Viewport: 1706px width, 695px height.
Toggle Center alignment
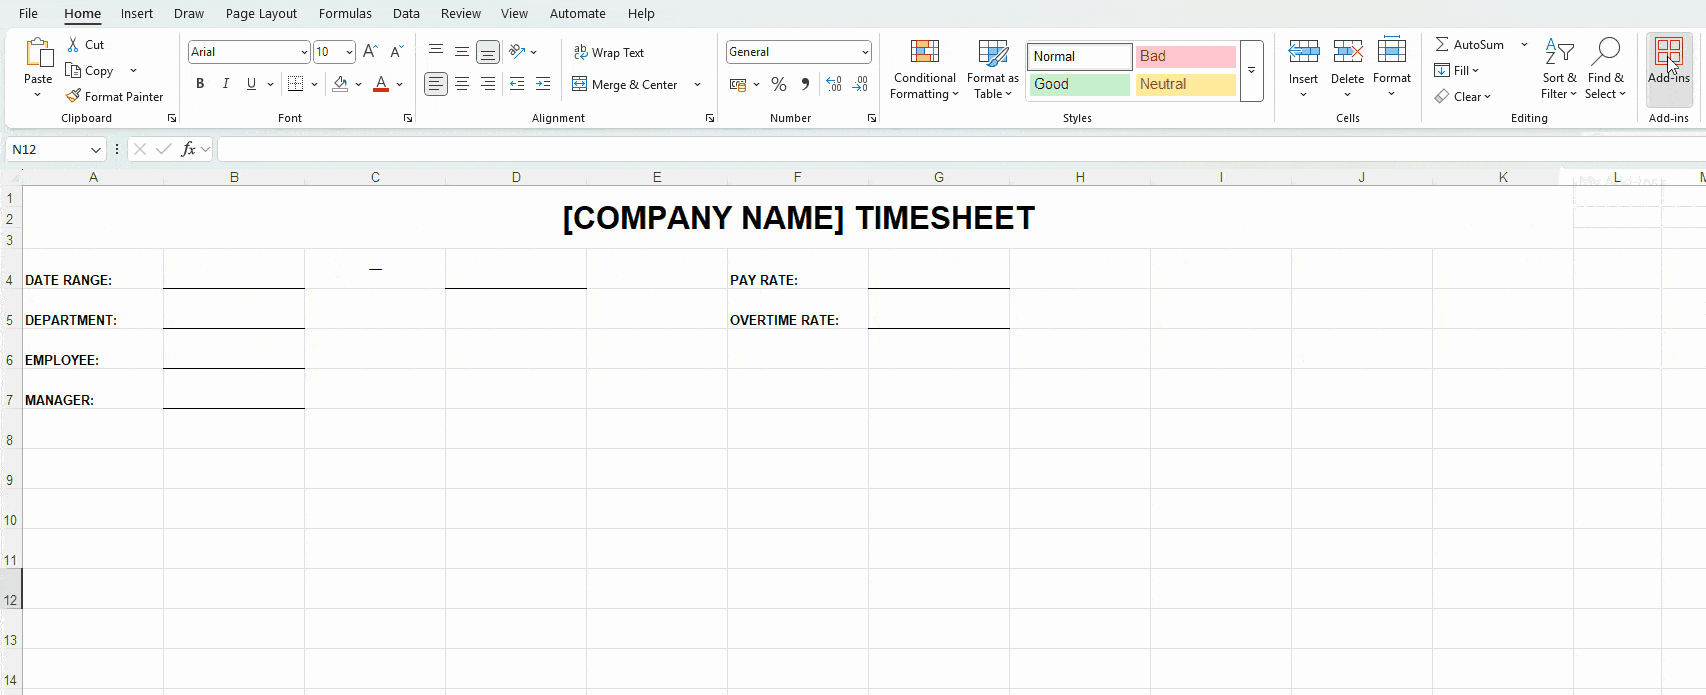point(462,84)
